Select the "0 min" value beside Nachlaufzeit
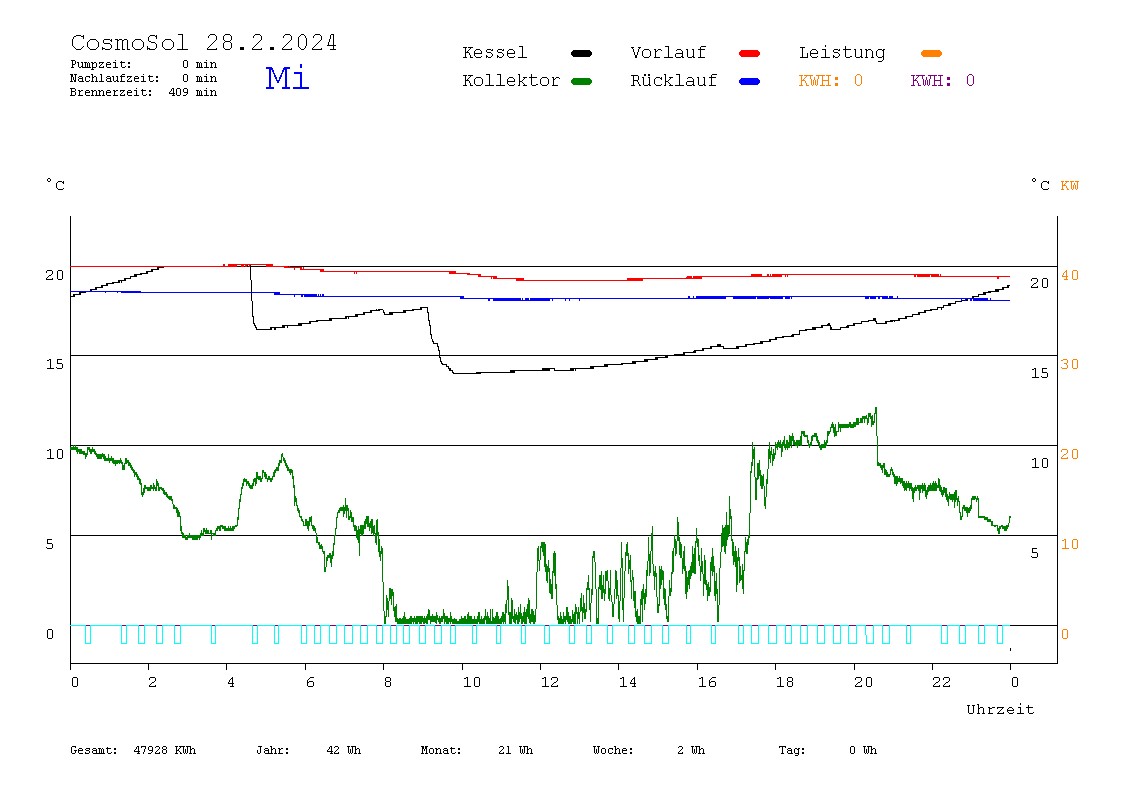 point(199,78)
